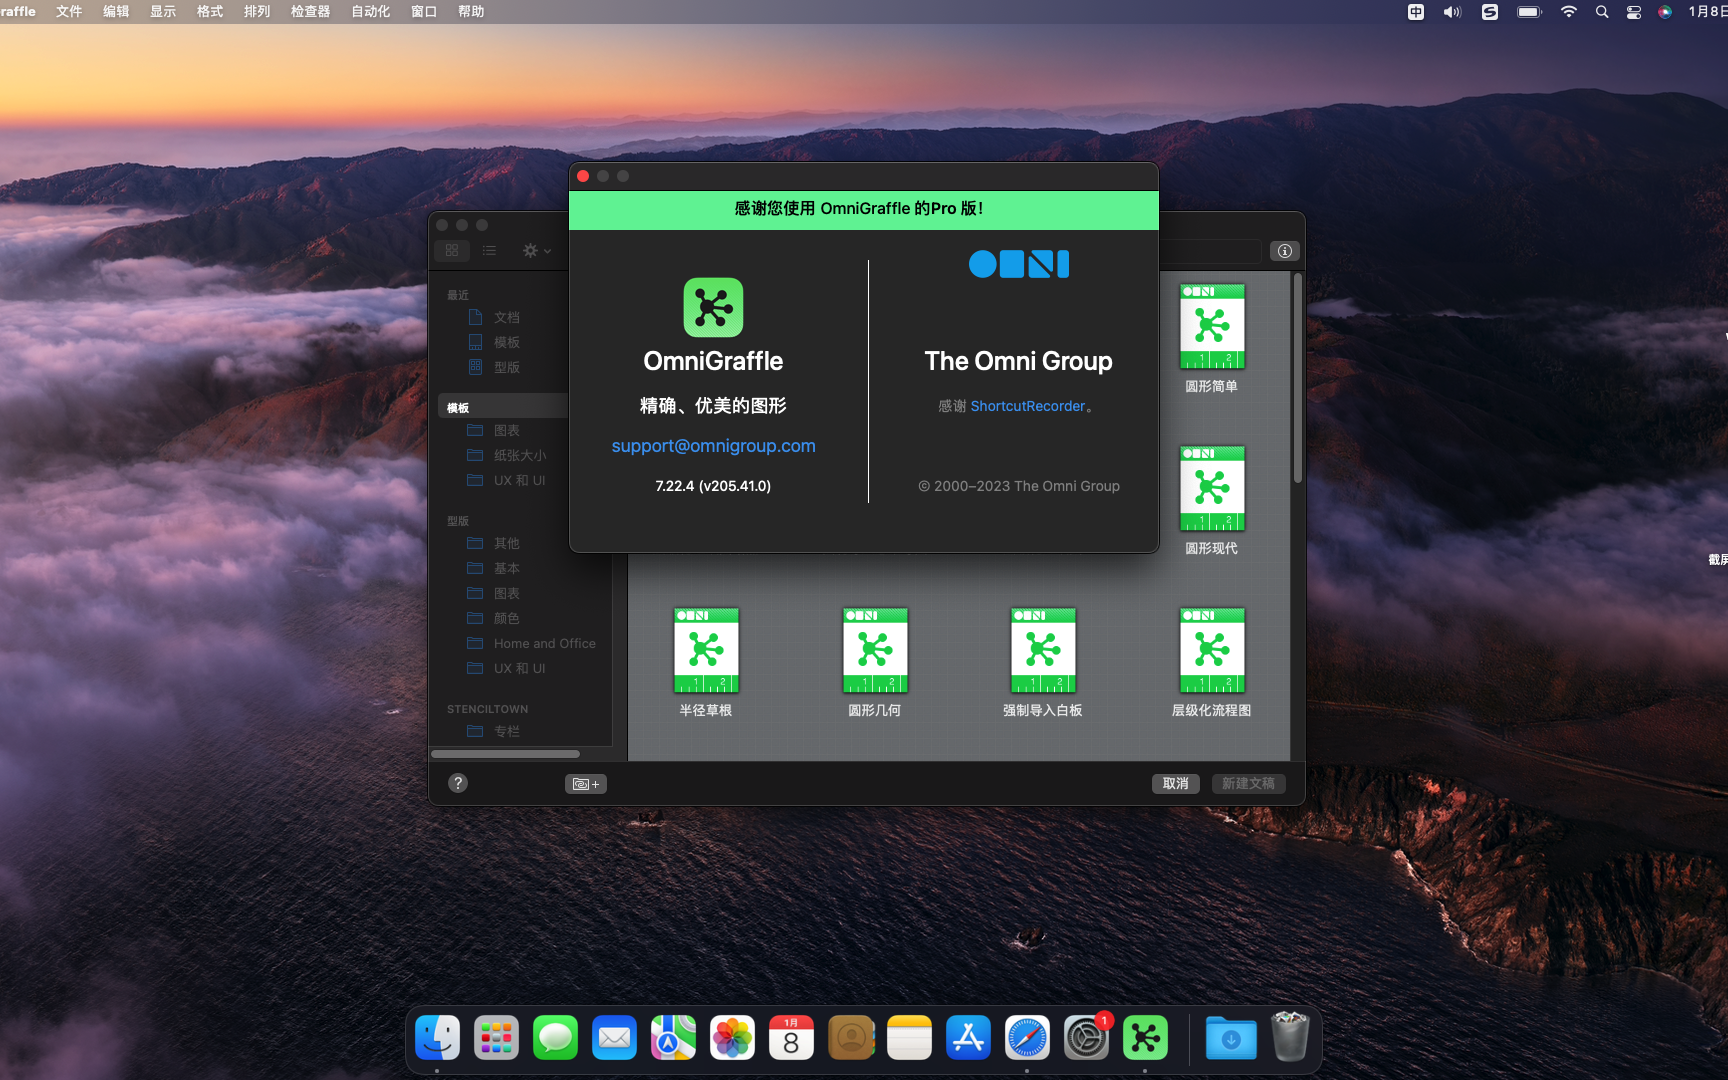The image size is (1728, 1080).
Task: Click the template list vertical scrollbar
Action: [x=1297, y=380]
